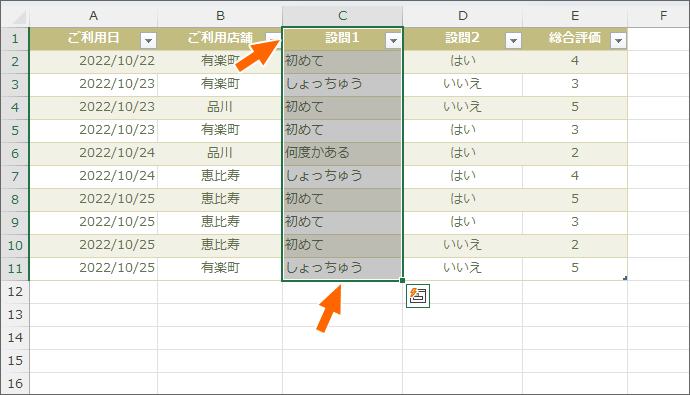
Task: Click はい in row 2
Action: 462,62
